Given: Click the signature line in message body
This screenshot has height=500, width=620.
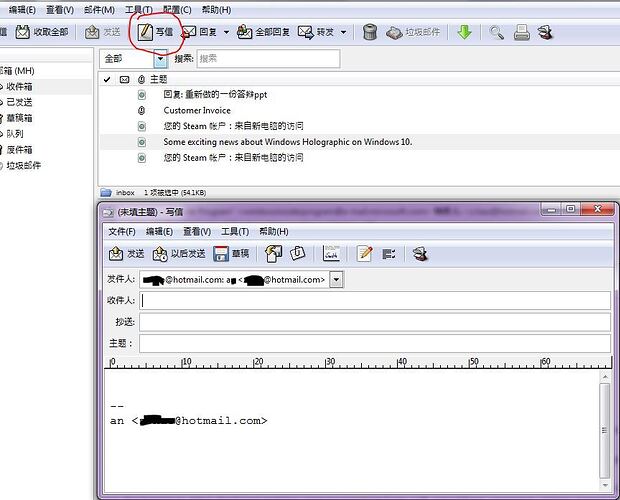Looking at the screenshot, I should pos(189,421).
